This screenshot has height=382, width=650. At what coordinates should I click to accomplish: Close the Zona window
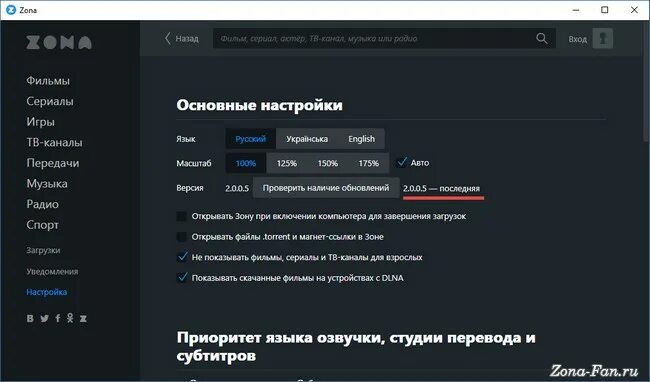pos(634,10)
